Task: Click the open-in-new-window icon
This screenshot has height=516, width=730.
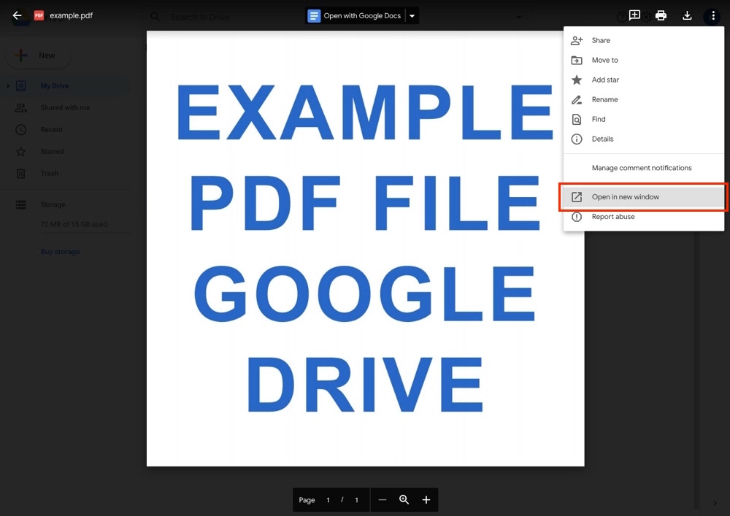Action: click(576, 197)
